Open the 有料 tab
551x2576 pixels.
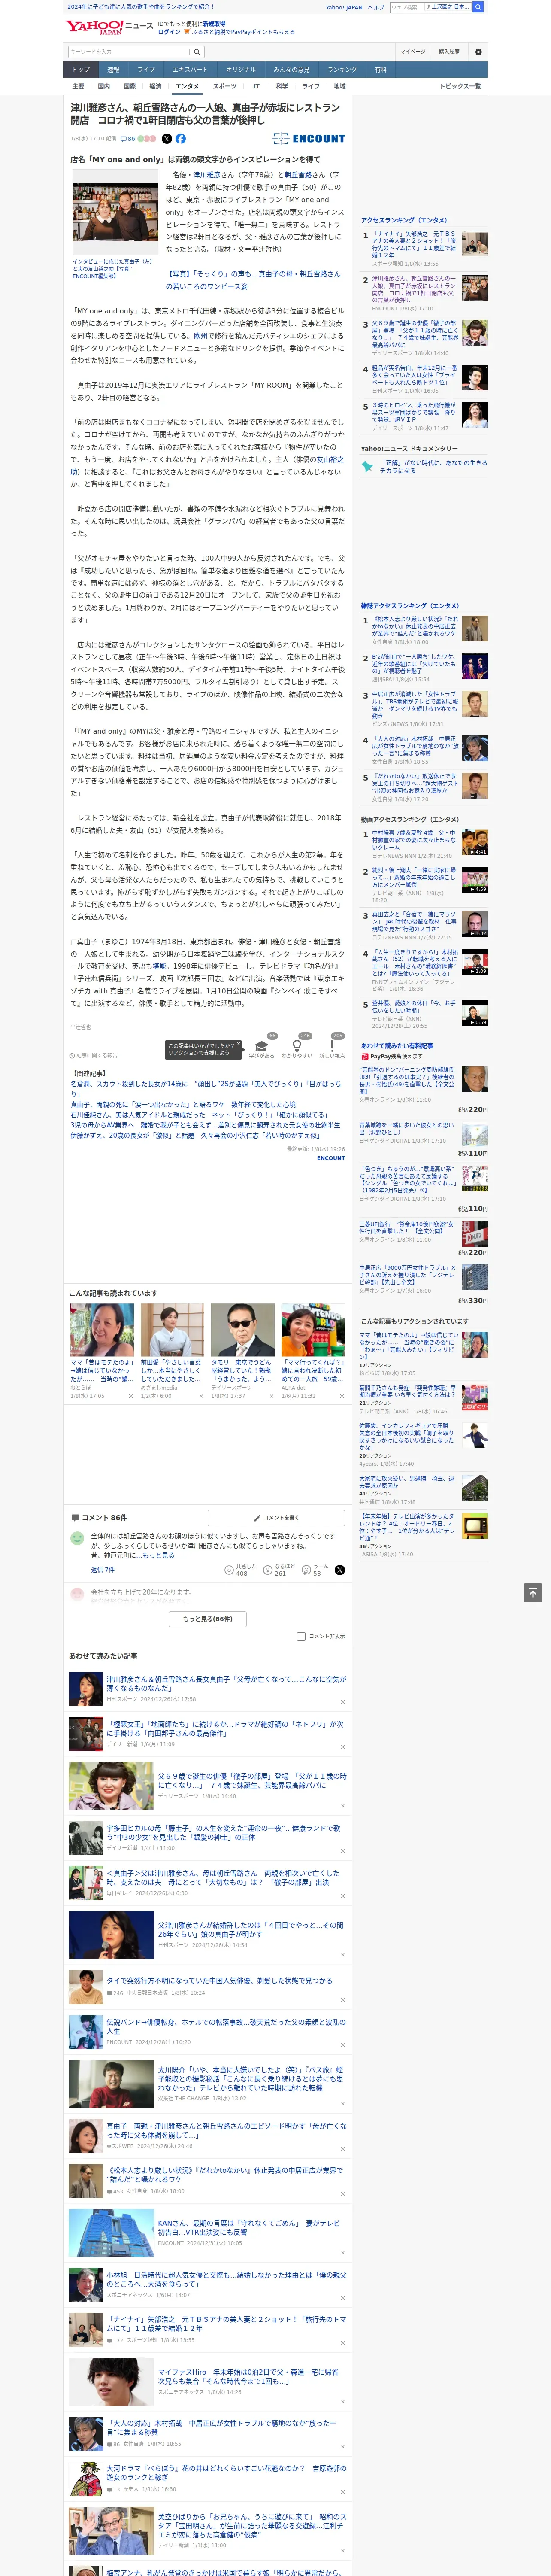click(381, 70)
